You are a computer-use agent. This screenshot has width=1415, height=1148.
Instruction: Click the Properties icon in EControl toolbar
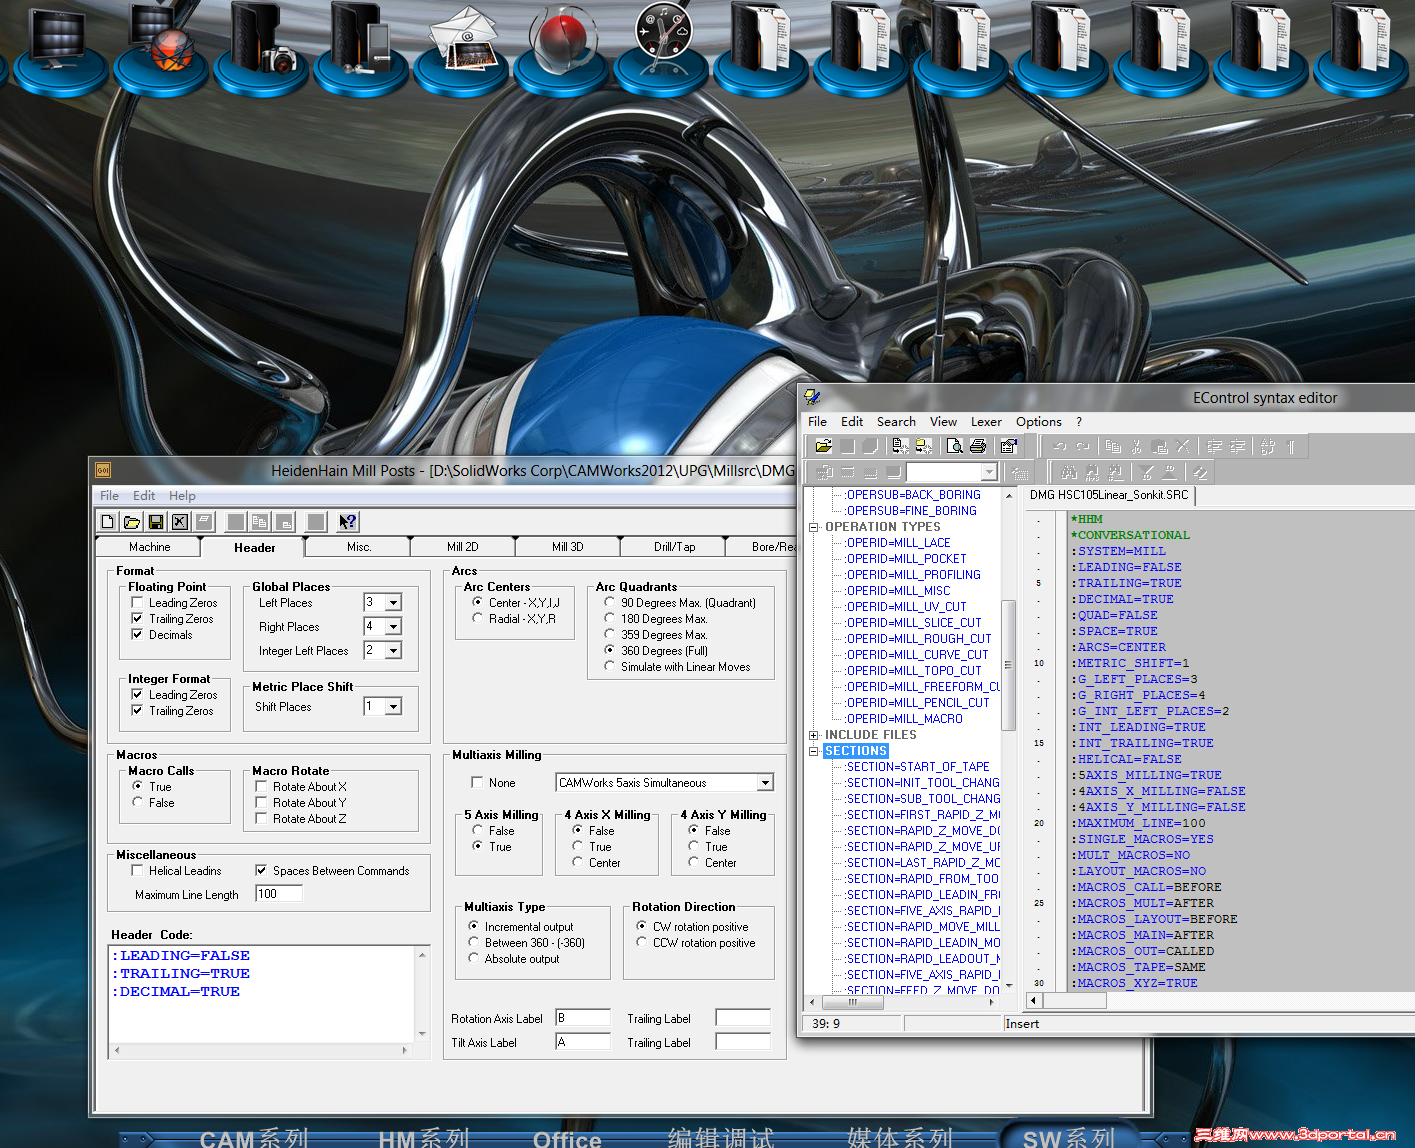click(1009, 446)
